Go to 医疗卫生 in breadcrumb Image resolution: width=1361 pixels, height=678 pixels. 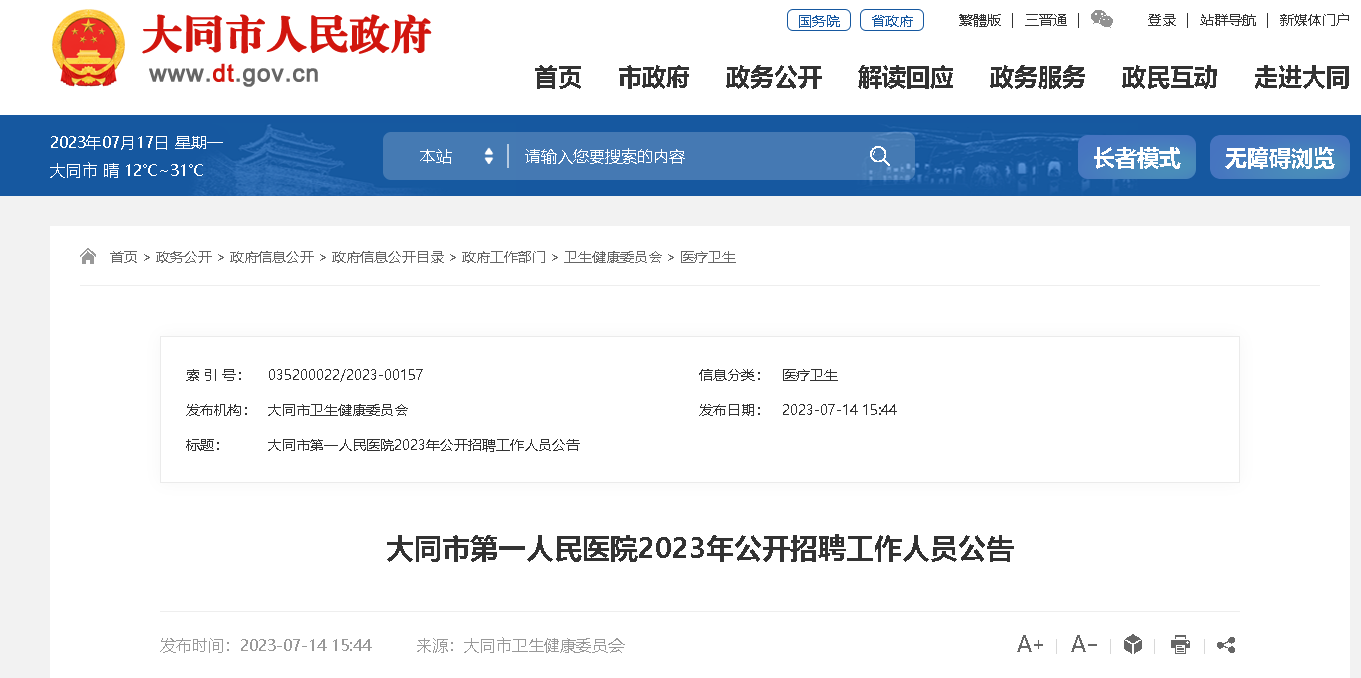tap(708, 257)
